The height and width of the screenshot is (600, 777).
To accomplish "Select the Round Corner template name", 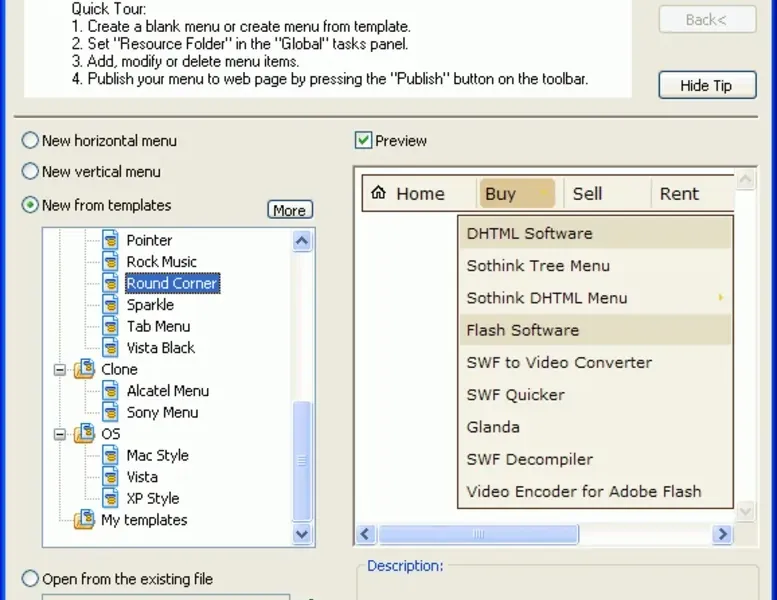I will point(172,283).
